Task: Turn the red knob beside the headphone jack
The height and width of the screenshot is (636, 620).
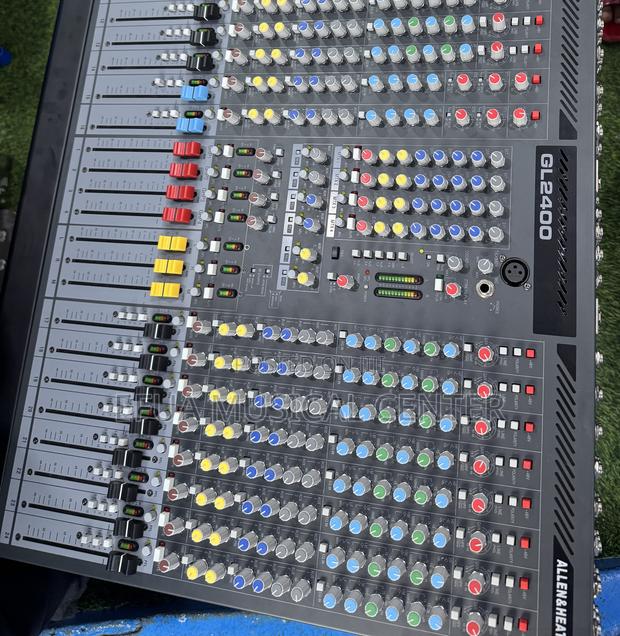Action: [x=453, y=290]
